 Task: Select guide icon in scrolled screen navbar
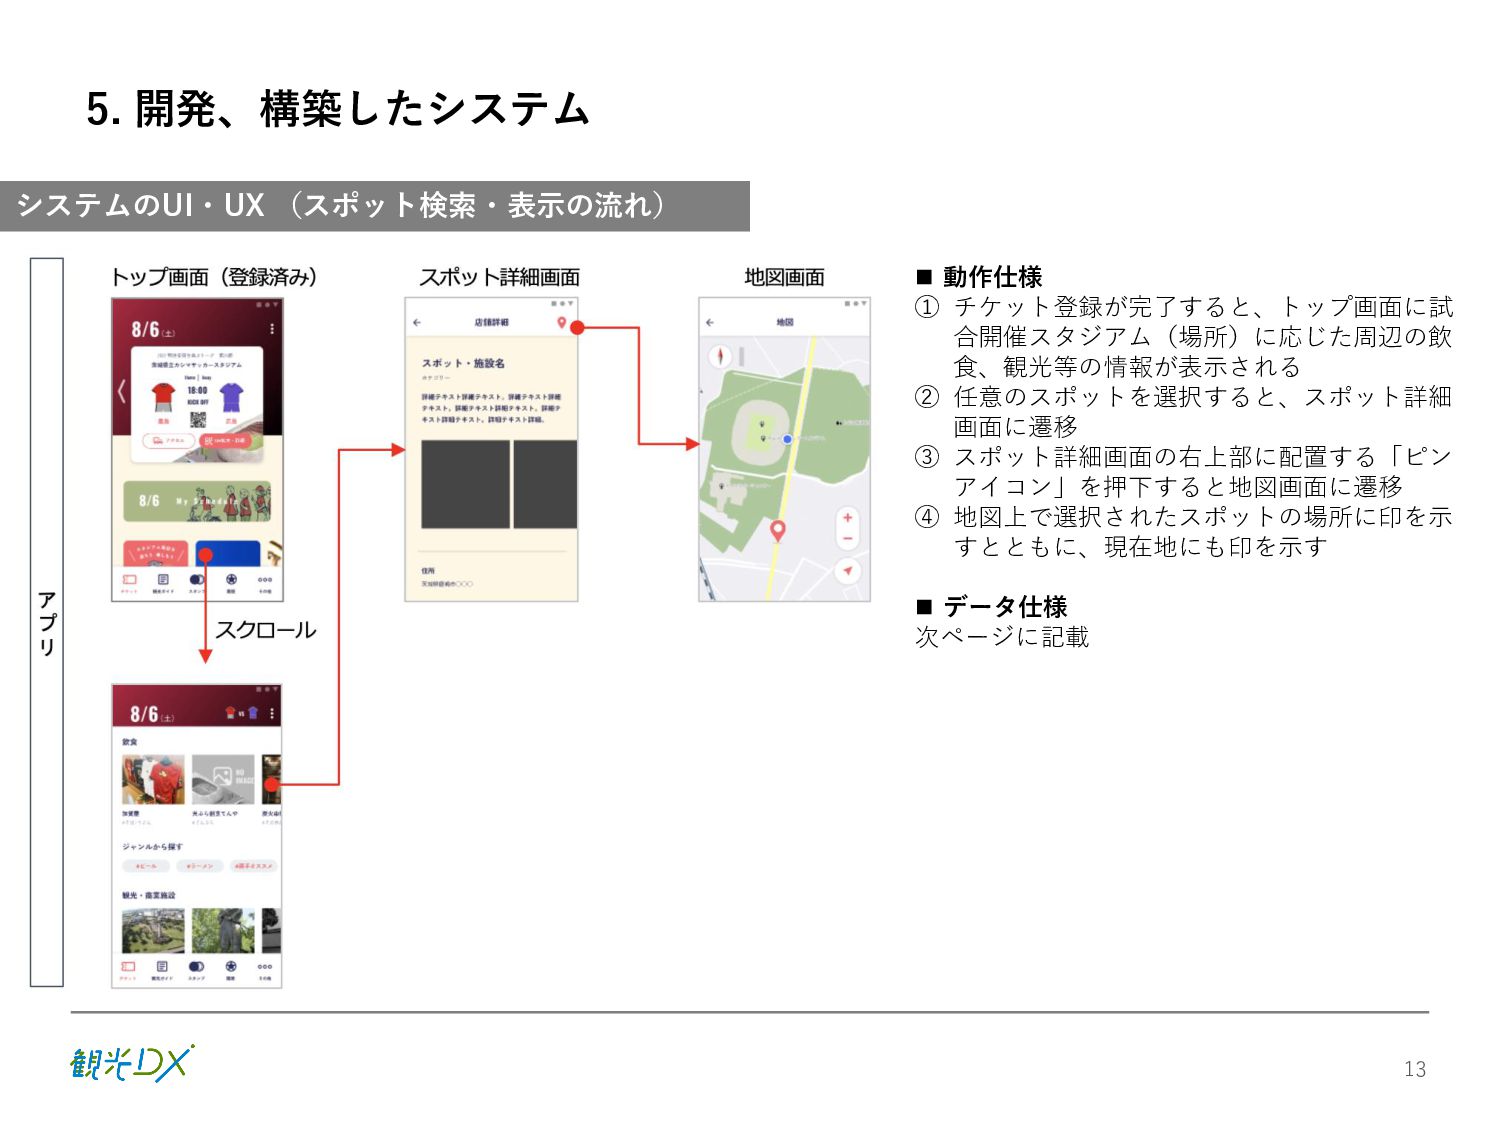tap(162, 967)
